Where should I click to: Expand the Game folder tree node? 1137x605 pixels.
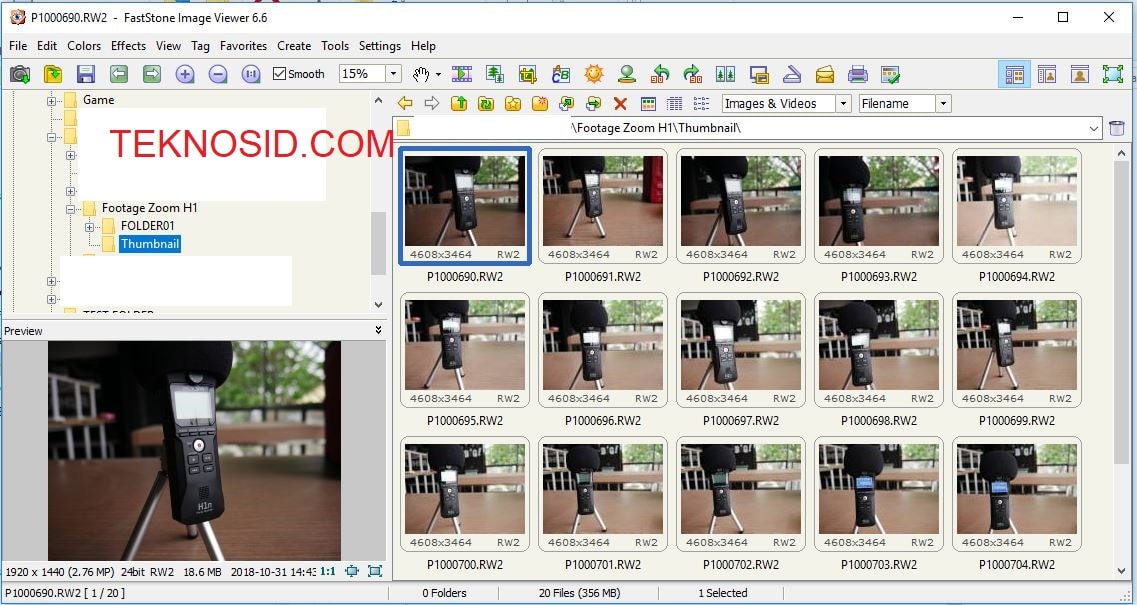point(51,101)
